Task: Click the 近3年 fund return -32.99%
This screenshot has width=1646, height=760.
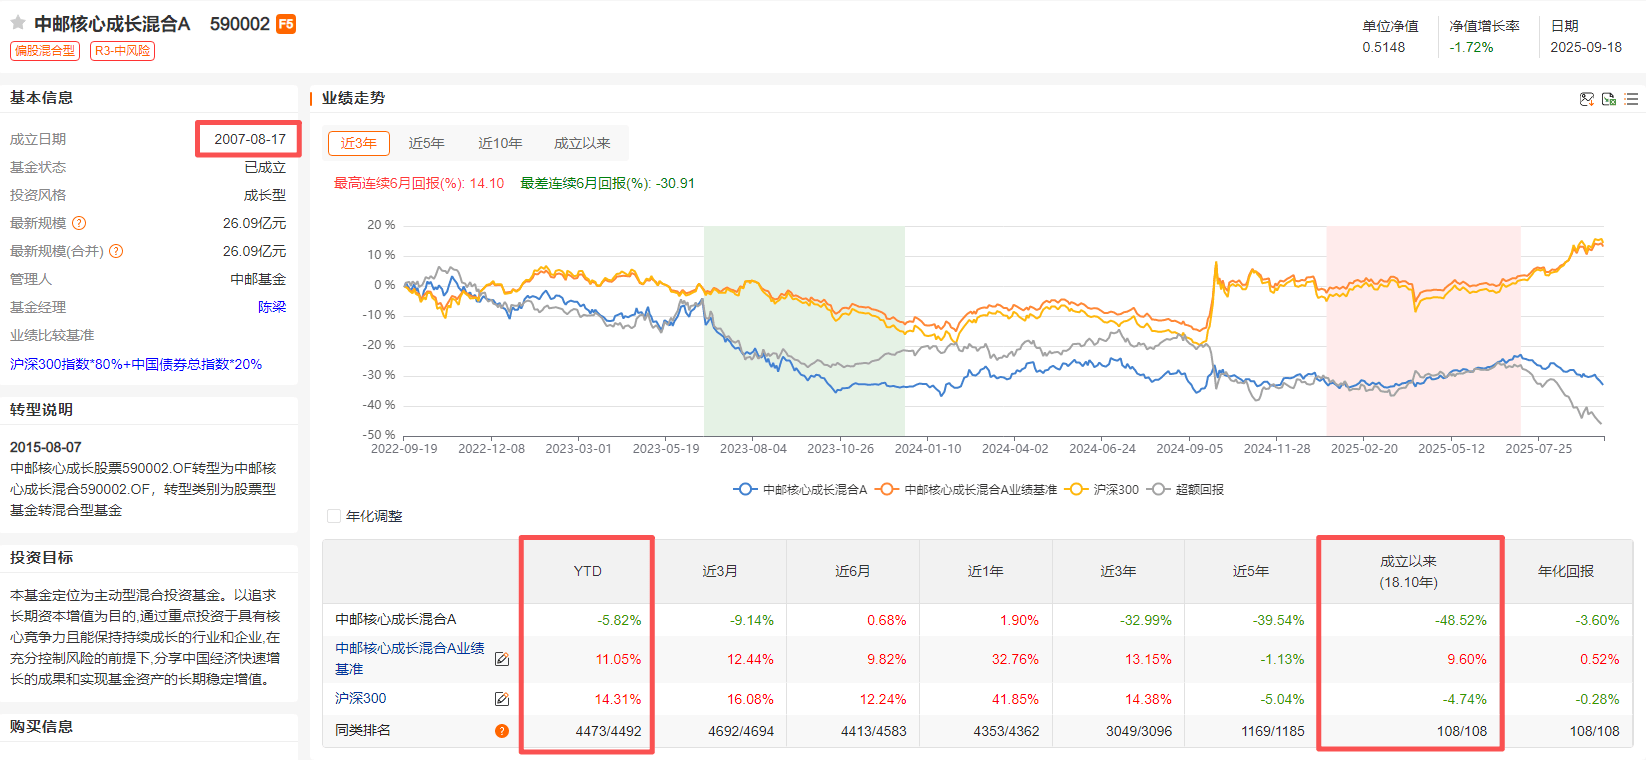Action: (1146, 620)
